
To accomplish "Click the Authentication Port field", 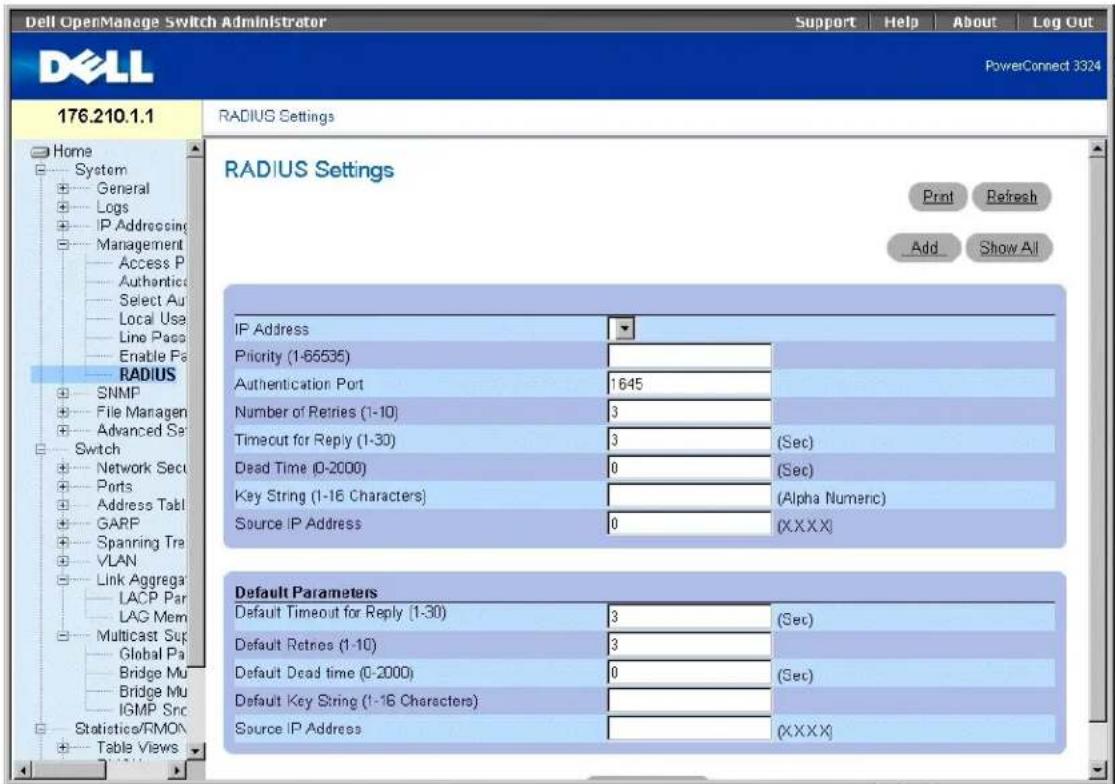I will (689, 384).
